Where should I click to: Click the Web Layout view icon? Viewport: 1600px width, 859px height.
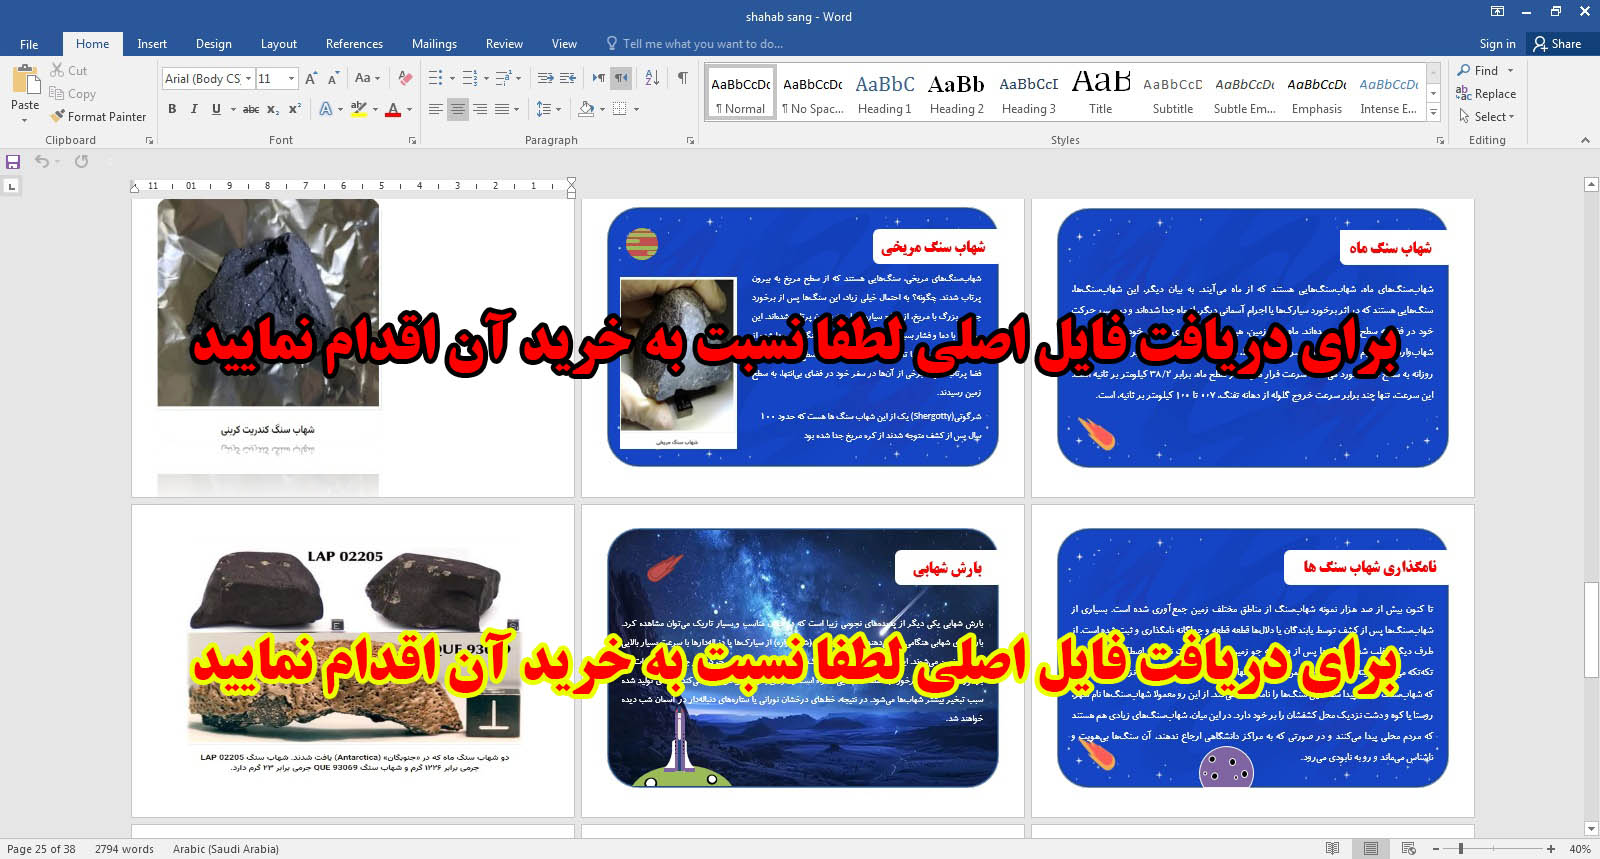[1408, 849]
